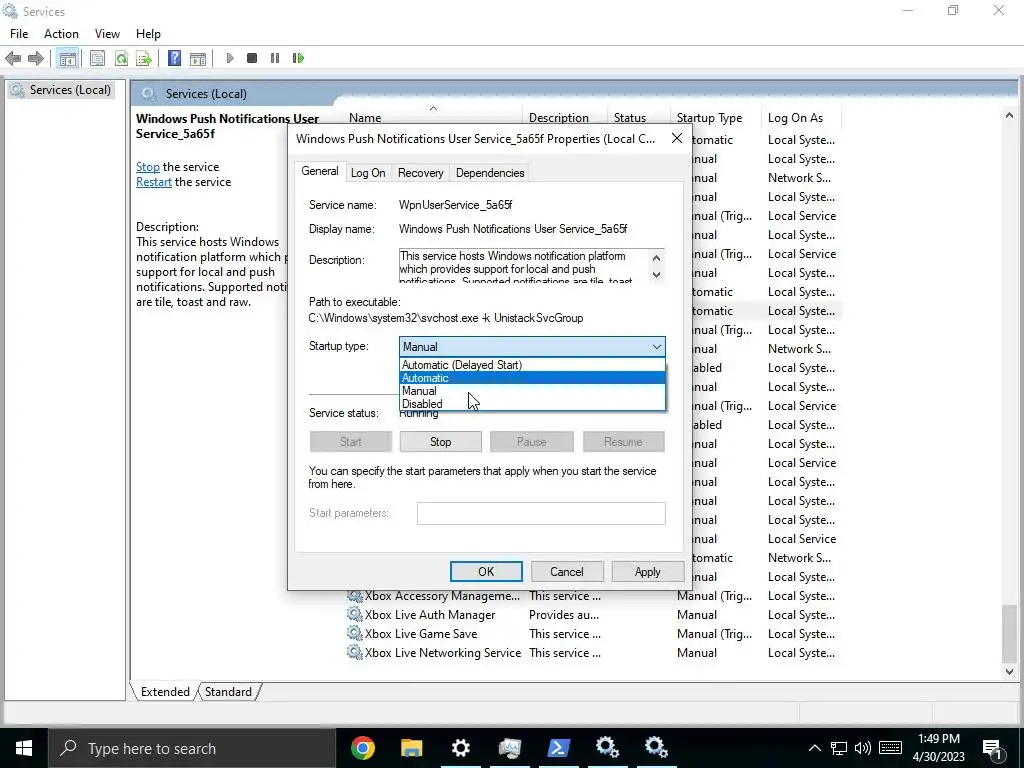
Task: Open the PowerShell icon on the taskbar
Action: (x=558, y=748)
